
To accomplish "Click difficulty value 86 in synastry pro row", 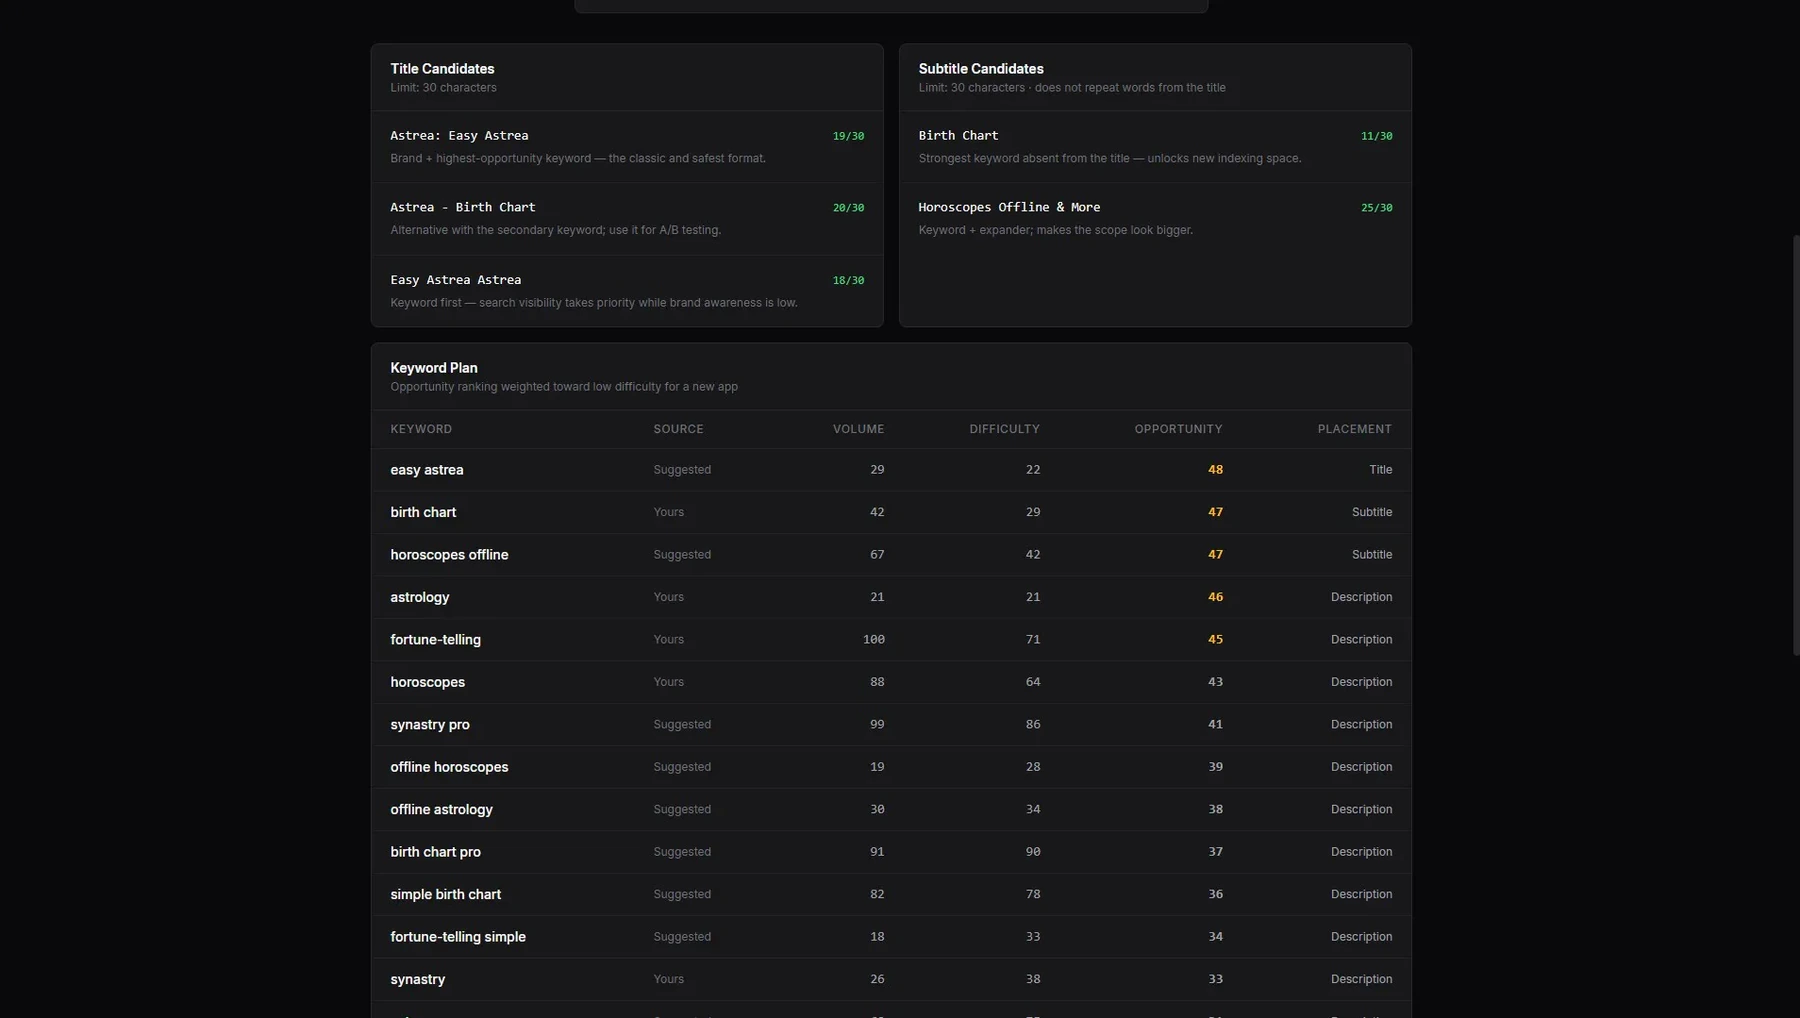I will pos(1033,725).
